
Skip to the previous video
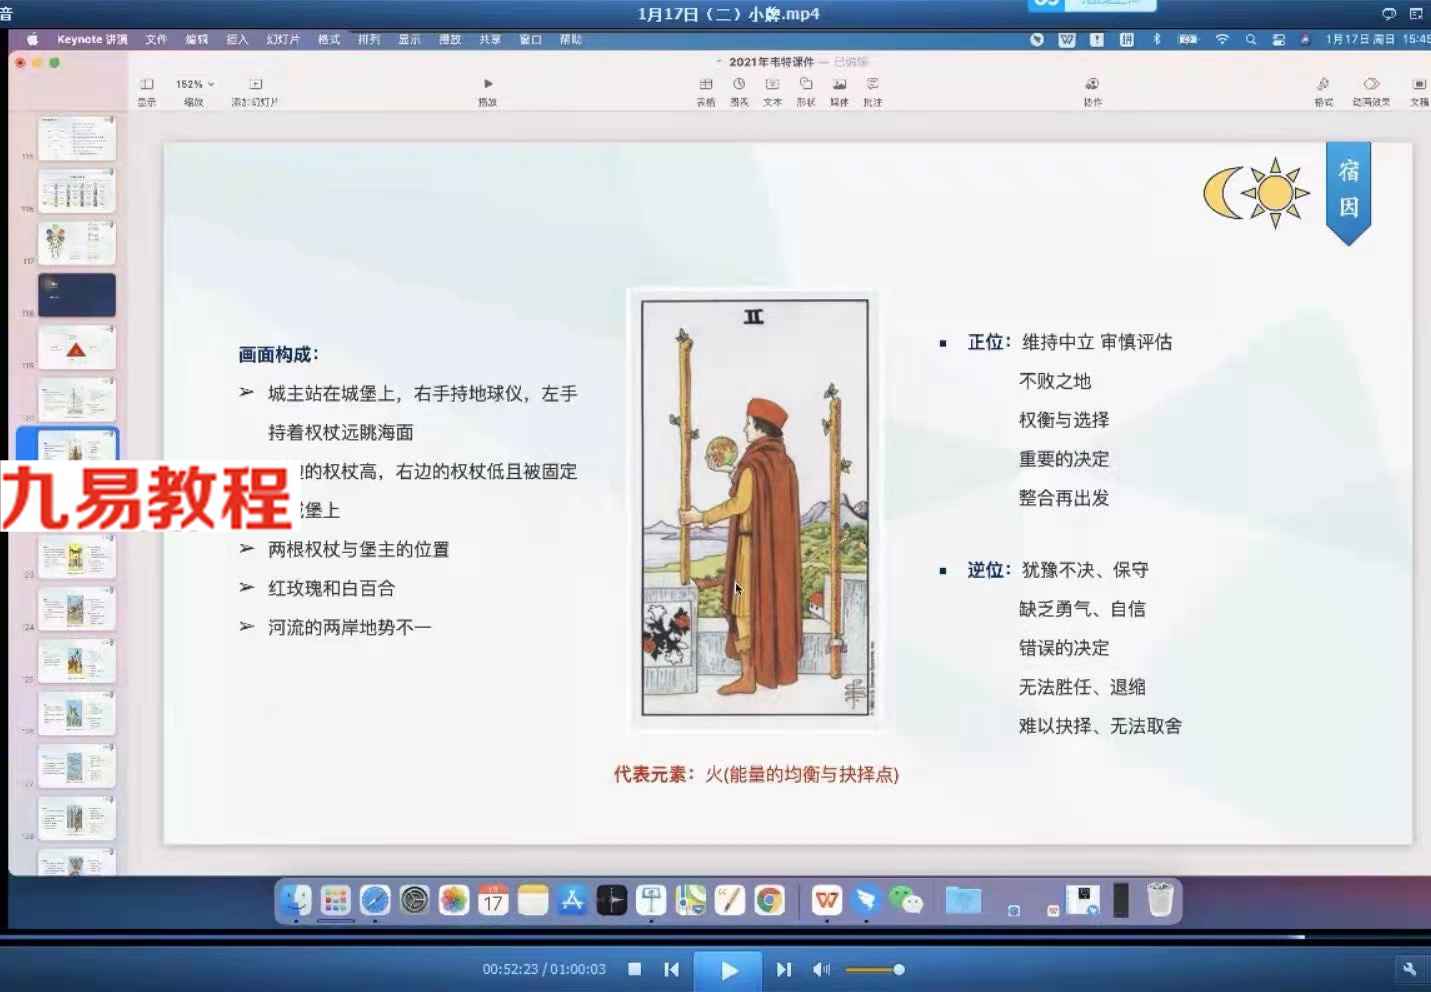[672, 969]
